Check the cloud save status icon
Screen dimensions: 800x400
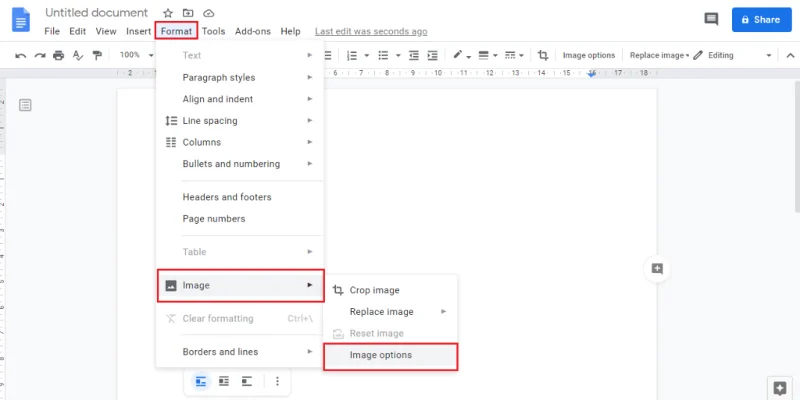pyautogui.click(x=209, y=13)
